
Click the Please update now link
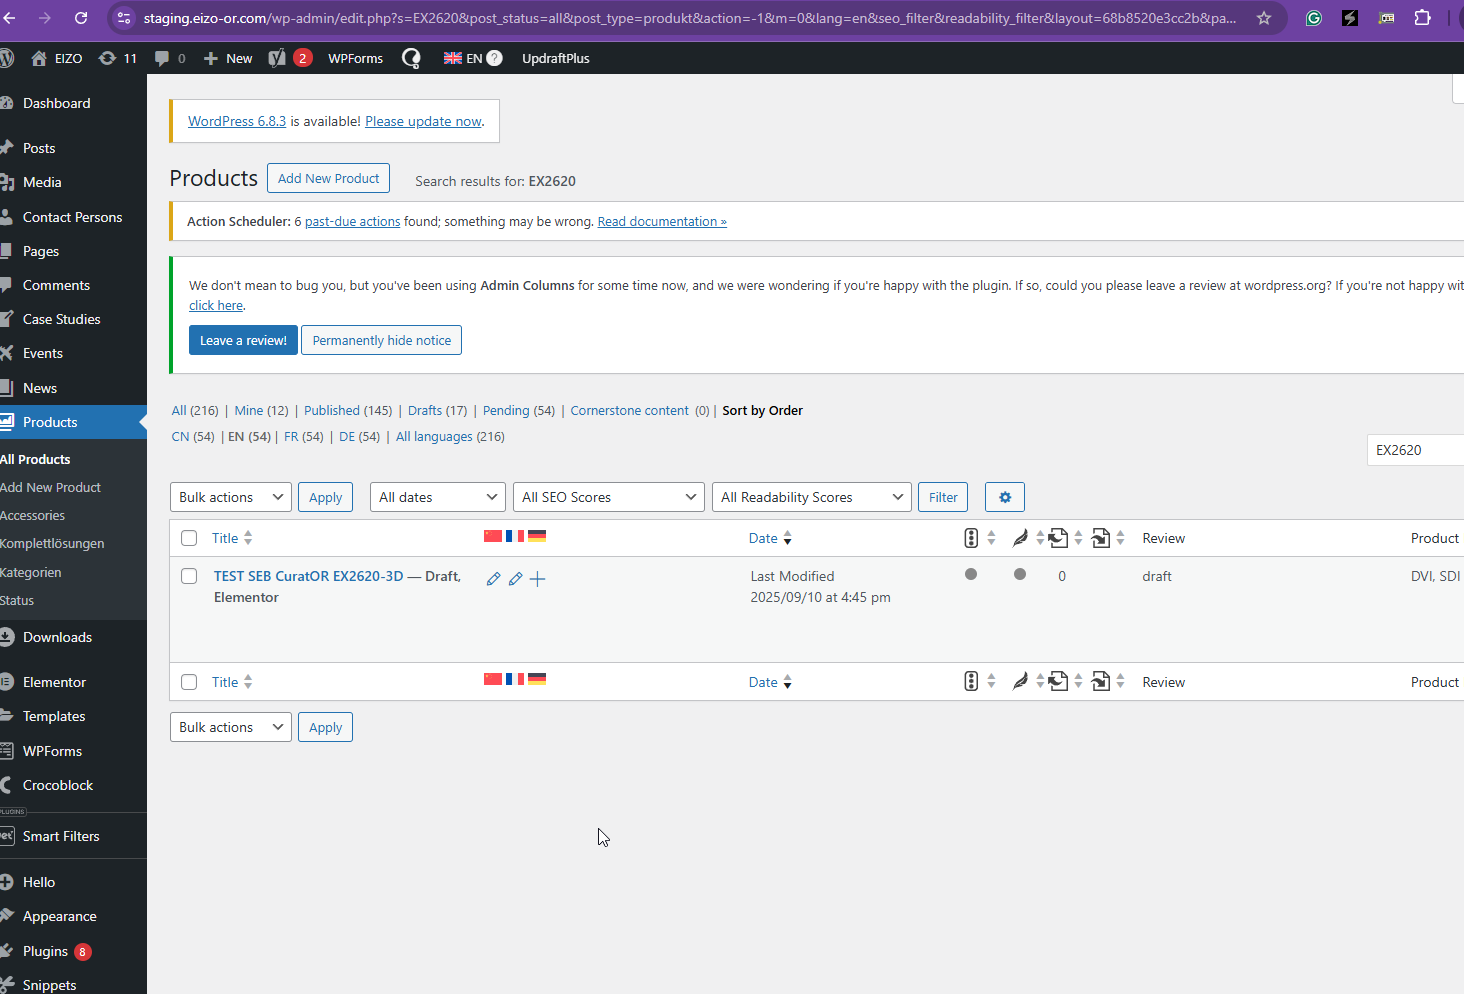(424, 121)
